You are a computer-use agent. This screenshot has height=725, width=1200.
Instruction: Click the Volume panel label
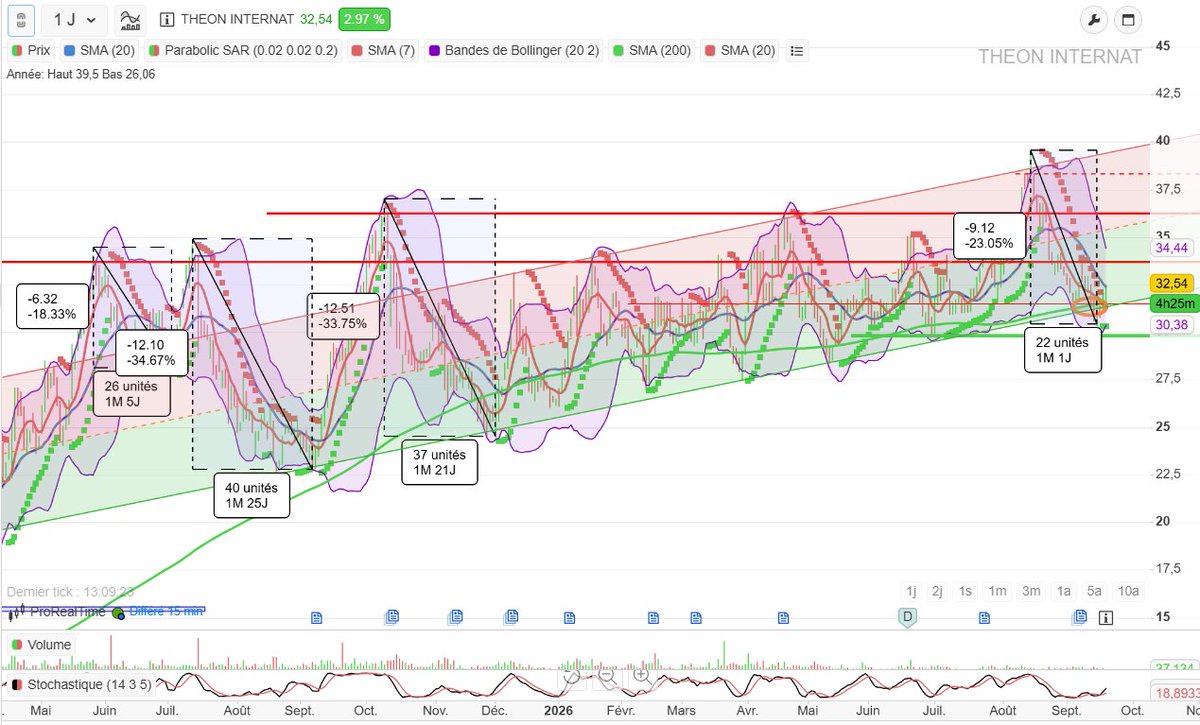pyautogui.click(x=41, y=645)
